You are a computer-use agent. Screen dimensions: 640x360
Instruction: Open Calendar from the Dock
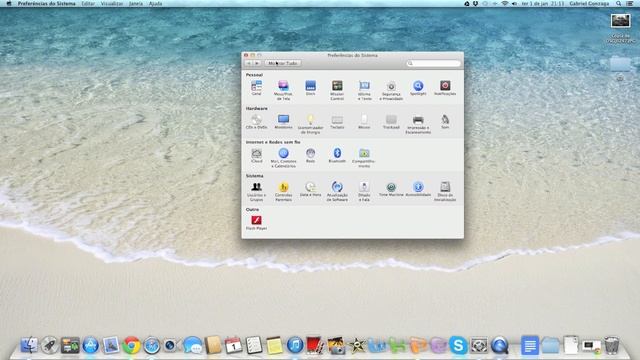click(233, 345)
